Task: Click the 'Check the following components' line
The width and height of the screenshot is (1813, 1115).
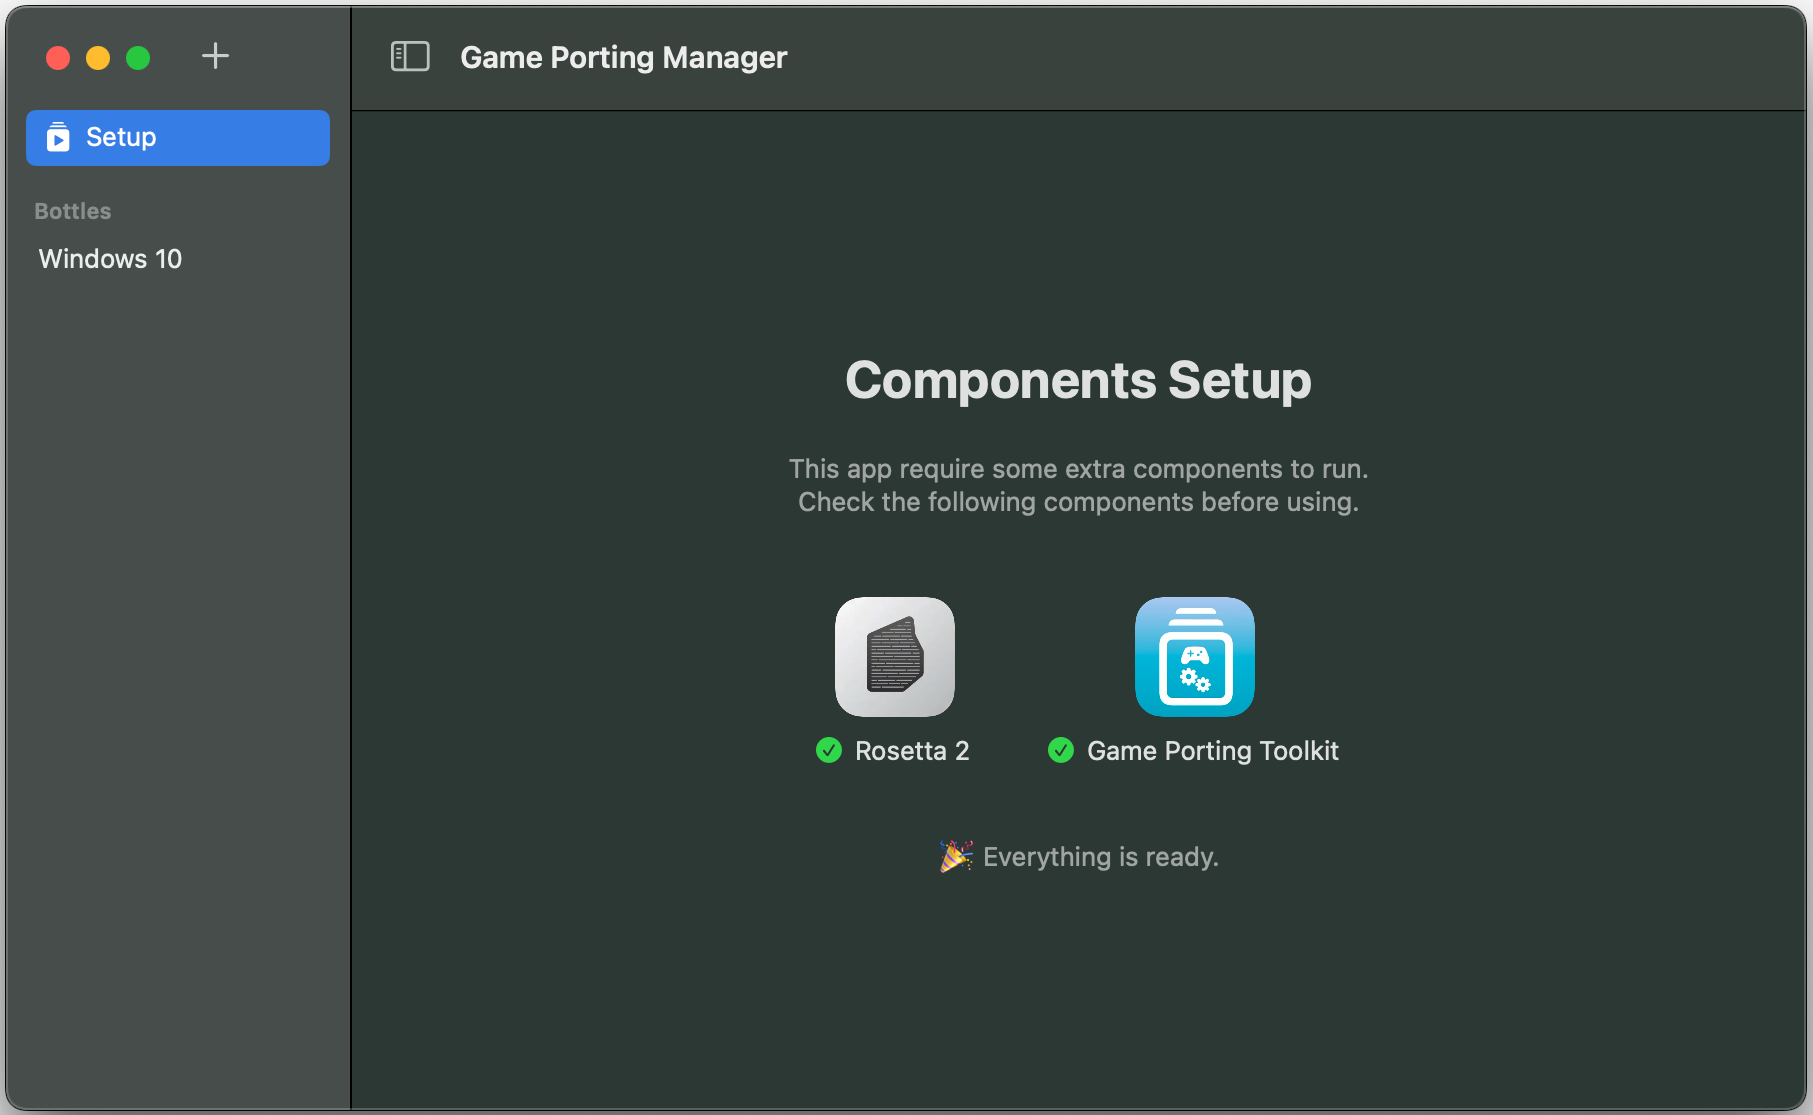Action: (x=1078, y=502)
